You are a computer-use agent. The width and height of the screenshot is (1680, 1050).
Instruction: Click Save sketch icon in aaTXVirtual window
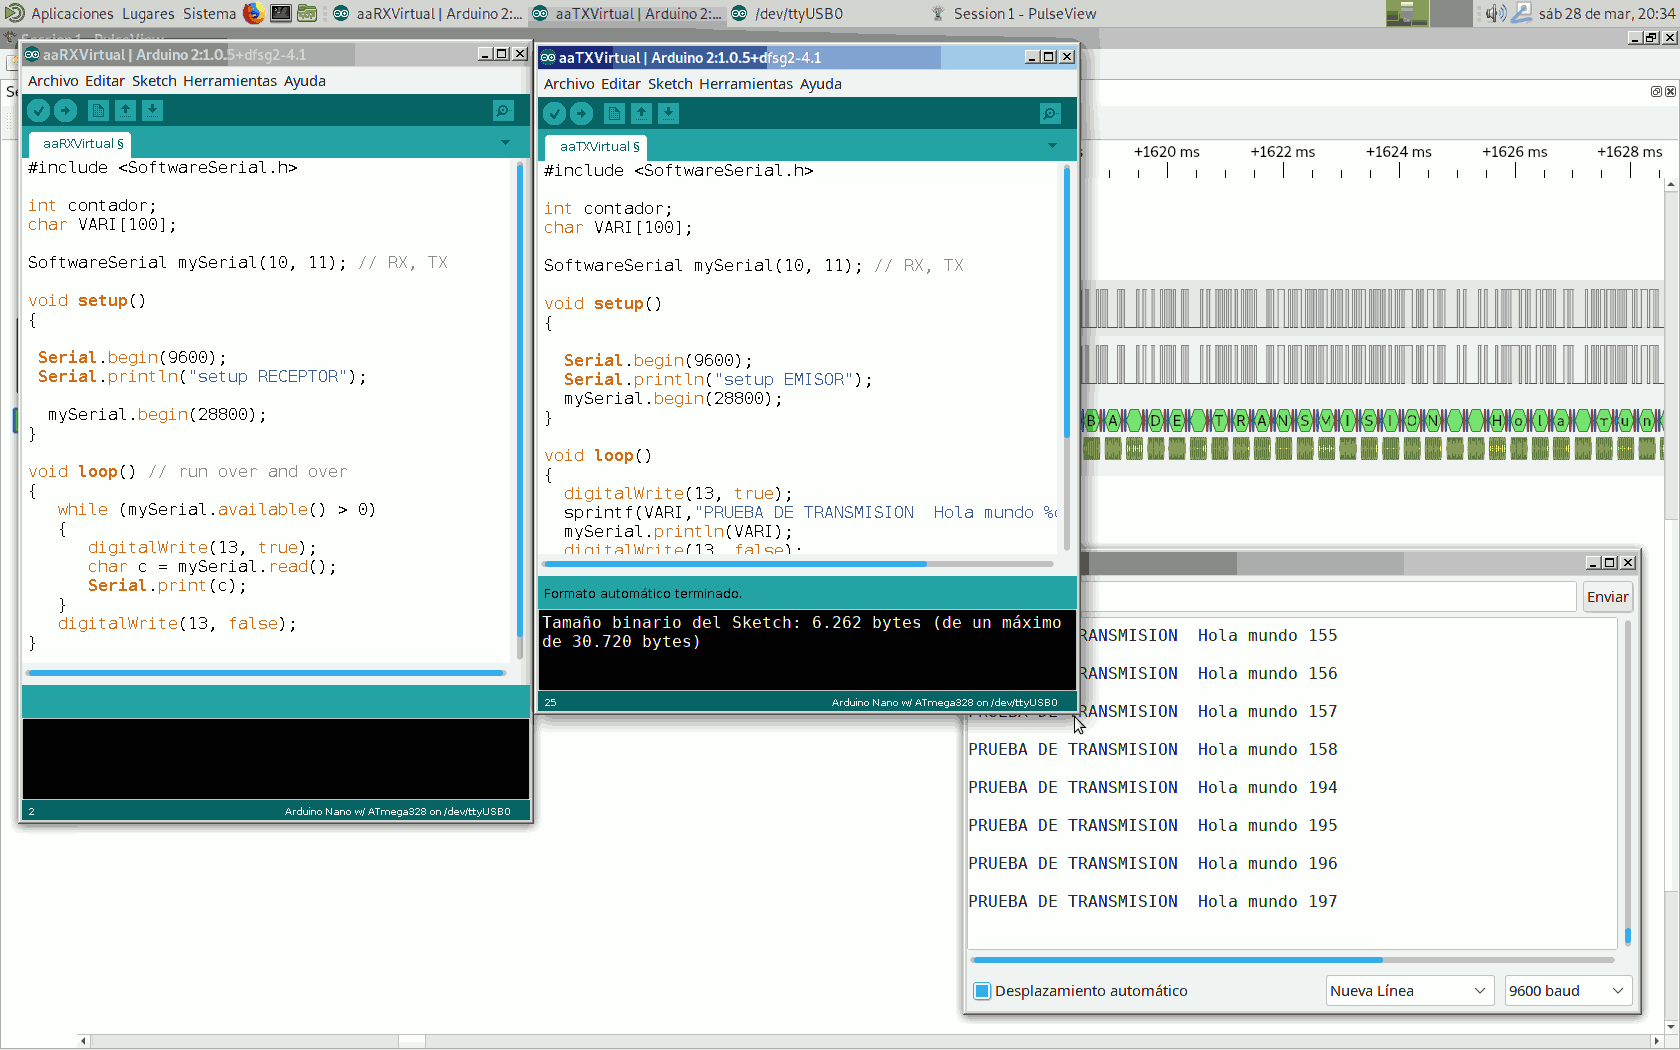668,114
